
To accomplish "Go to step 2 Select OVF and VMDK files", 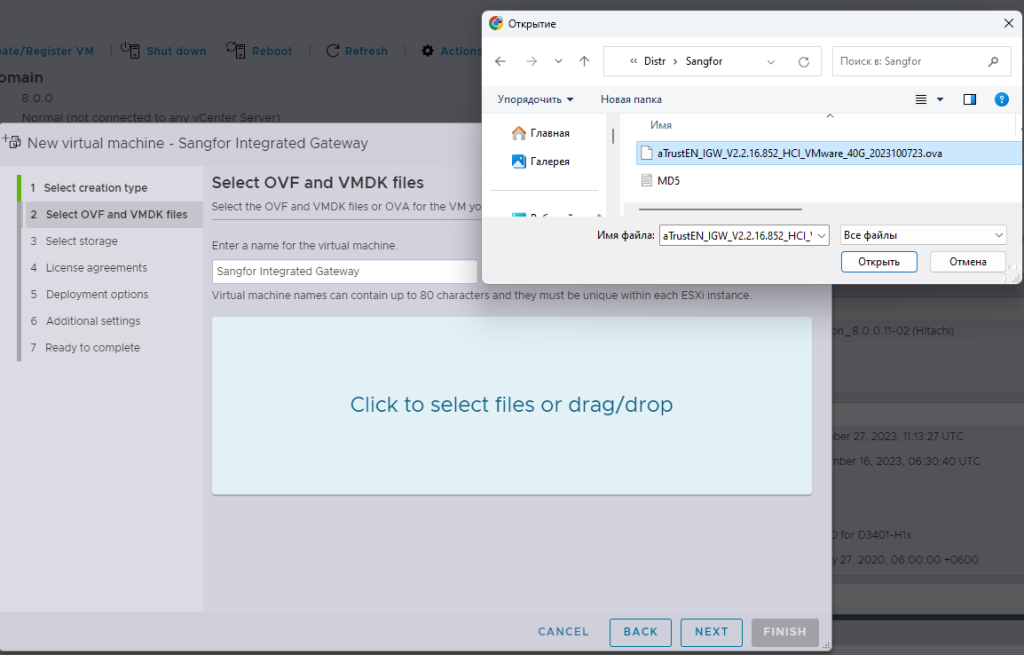I will point(114,214).
